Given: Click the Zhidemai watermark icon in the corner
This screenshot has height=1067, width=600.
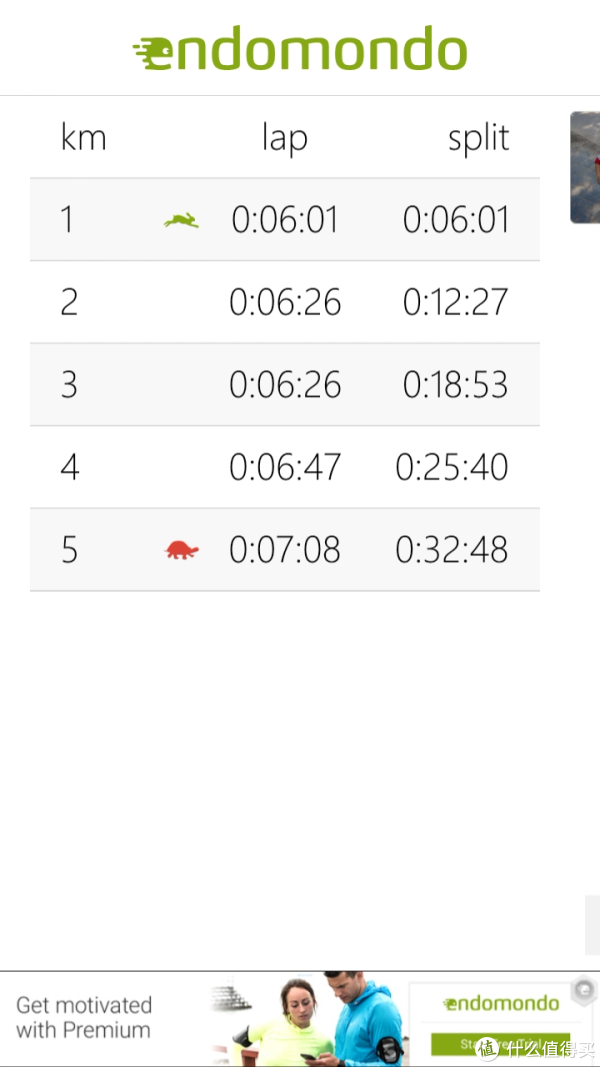Looking at the screenshot, I should 486,1047.
